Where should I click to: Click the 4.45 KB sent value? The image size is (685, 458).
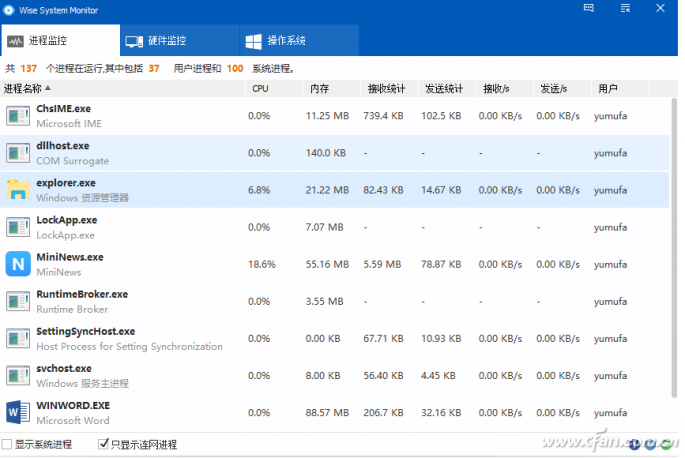click(x=438, y=376)
